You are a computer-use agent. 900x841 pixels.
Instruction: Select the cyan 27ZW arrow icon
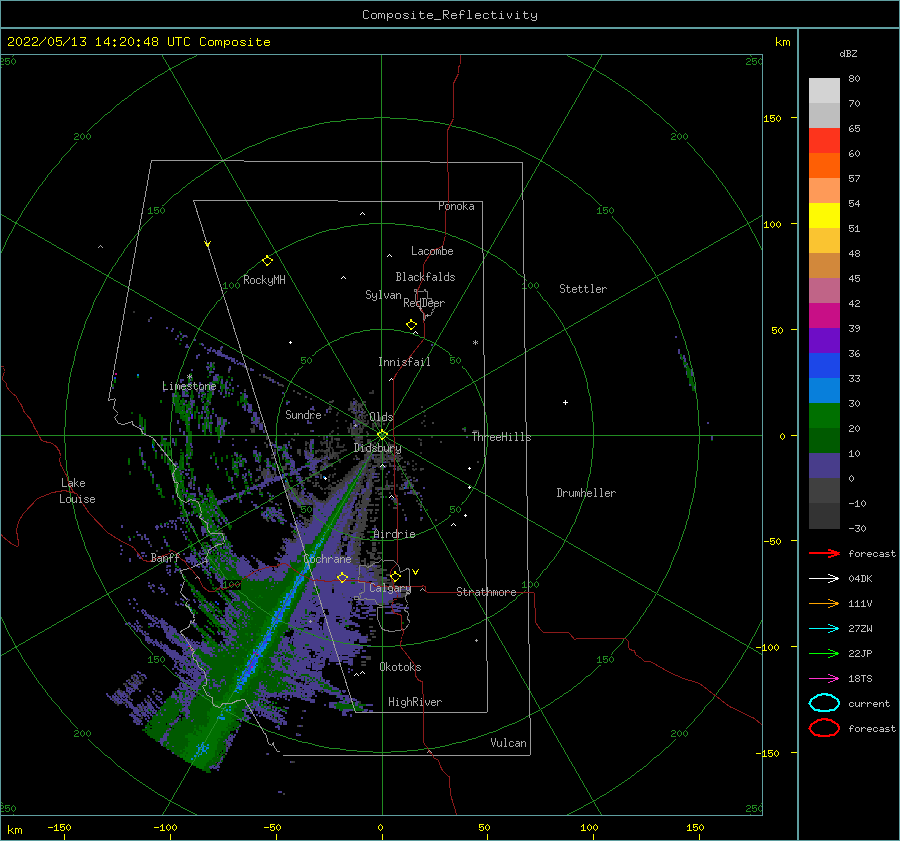click(824, 629)
